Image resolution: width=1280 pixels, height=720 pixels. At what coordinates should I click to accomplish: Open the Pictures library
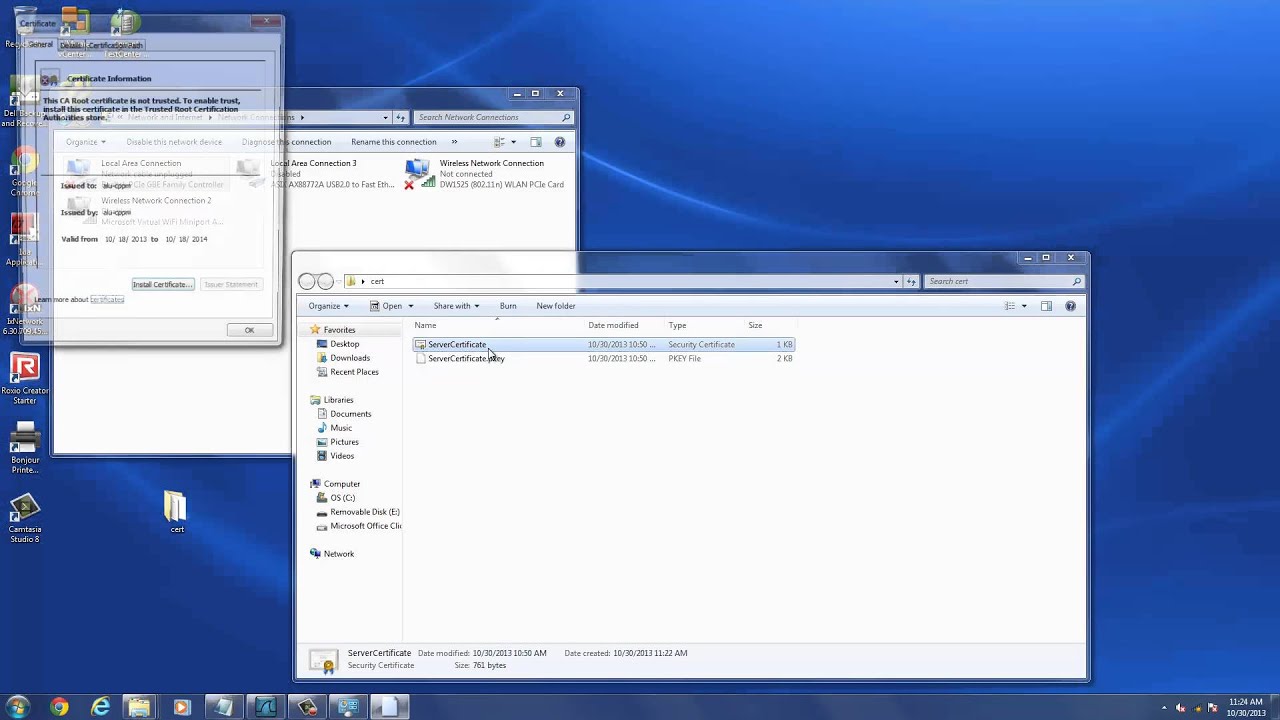click(x=344, y=442)
